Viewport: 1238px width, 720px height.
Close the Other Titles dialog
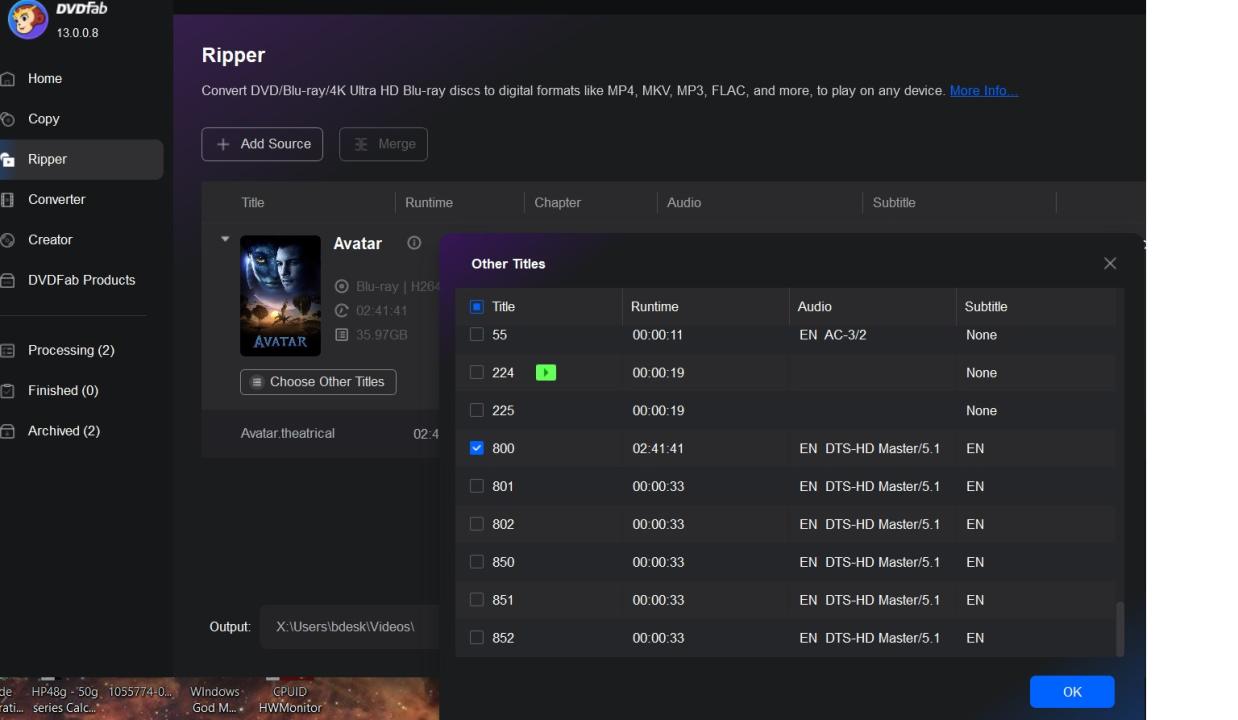[1109, 263]
